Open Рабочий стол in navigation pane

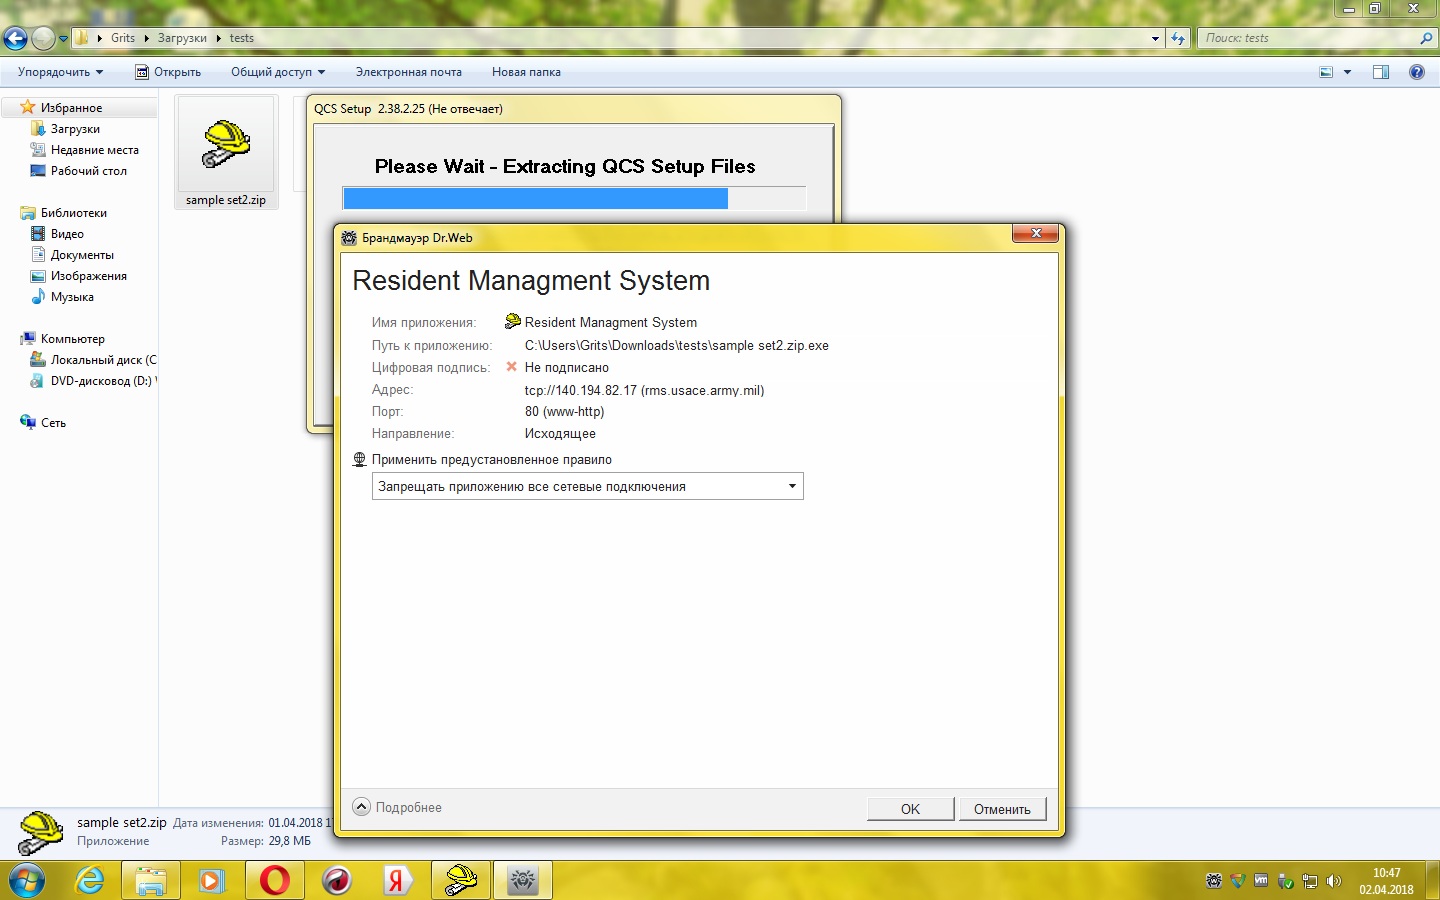coord(89,171)
